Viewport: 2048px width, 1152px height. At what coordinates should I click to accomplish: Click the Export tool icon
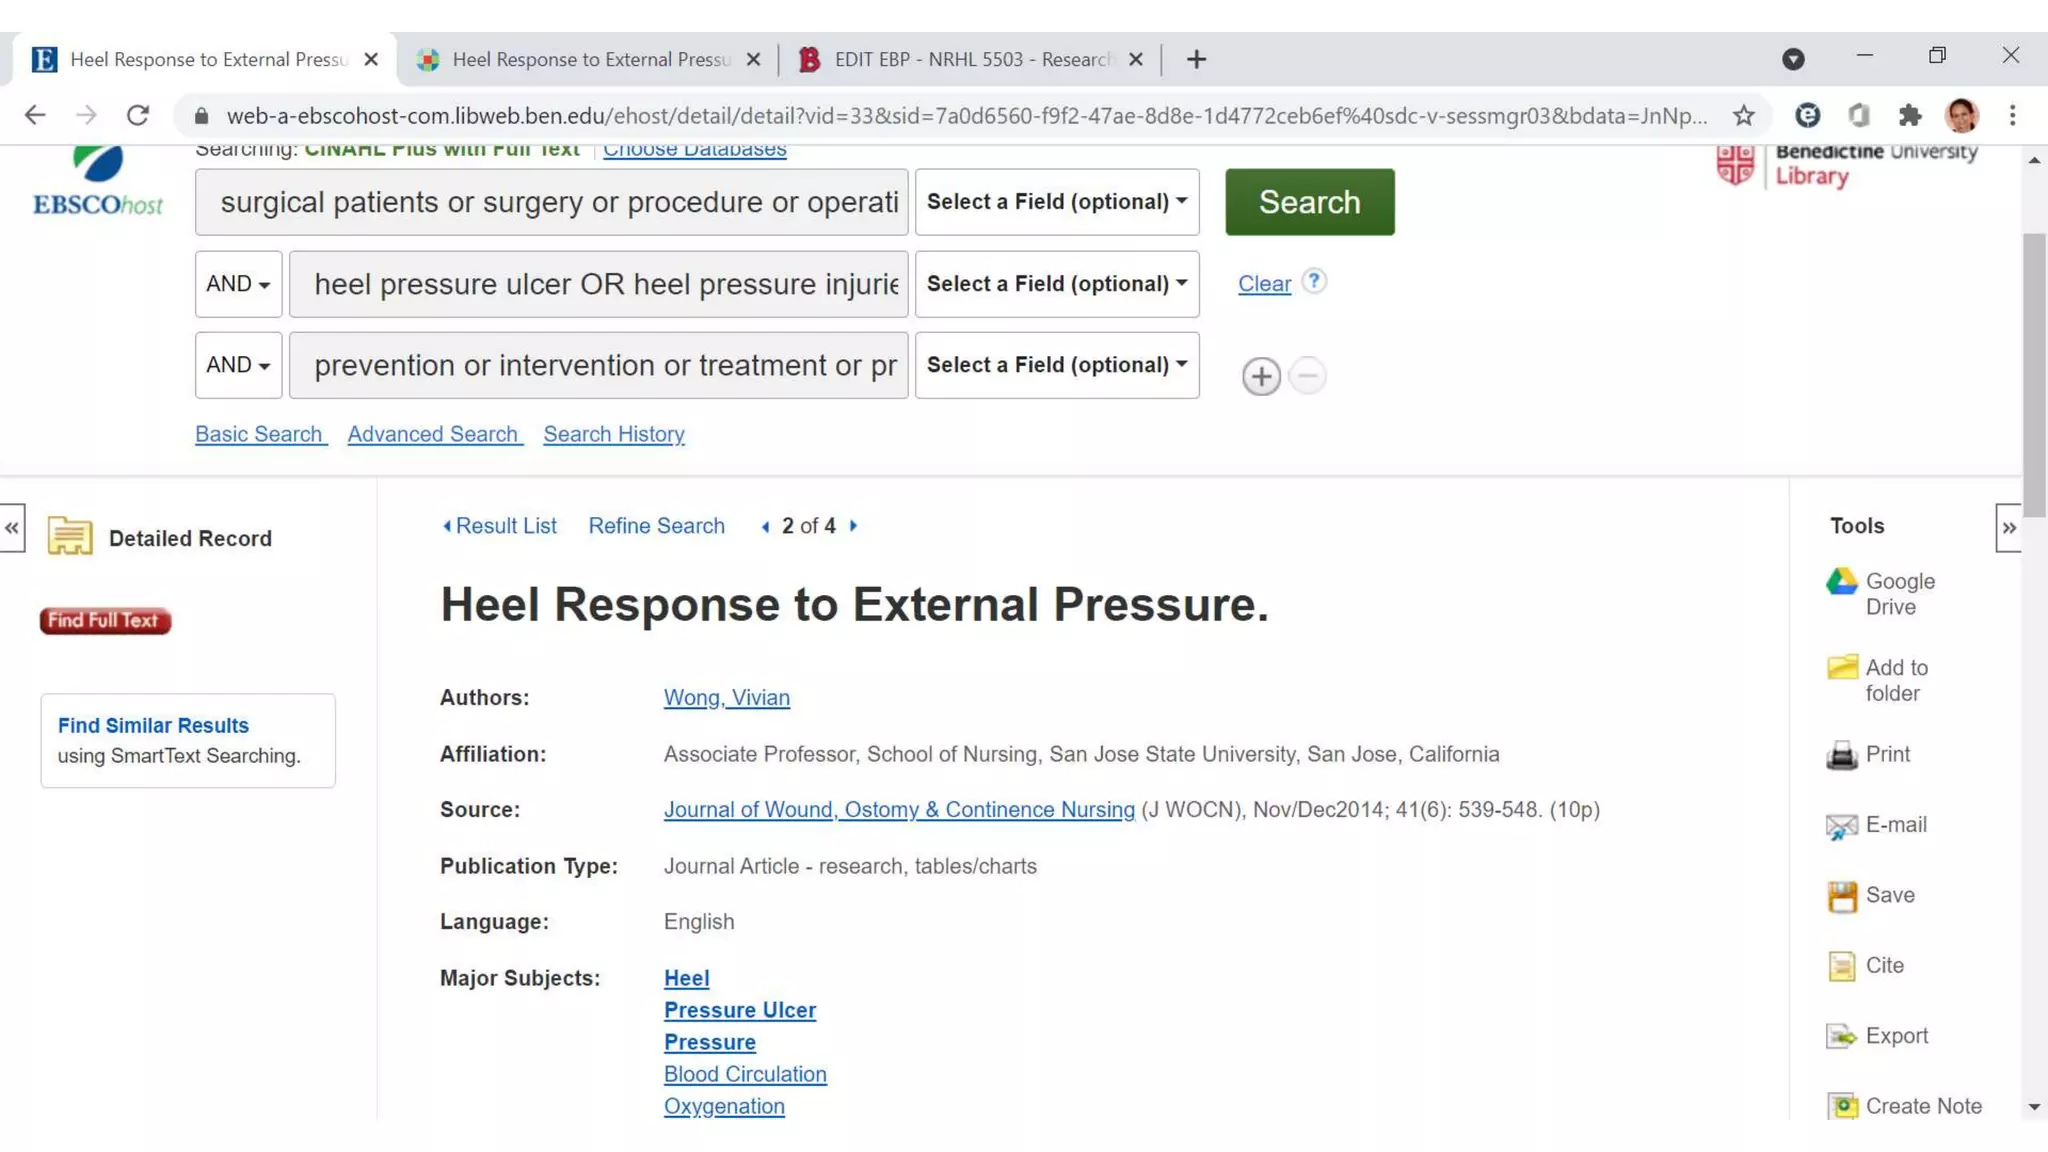click(1841, 1036)
